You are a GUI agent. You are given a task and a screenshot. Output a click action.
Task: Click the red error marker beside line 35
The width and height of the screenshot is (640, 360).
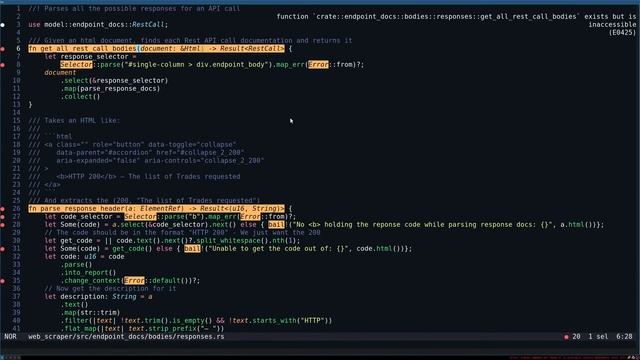pyautogui.click(x=2, y=281)
